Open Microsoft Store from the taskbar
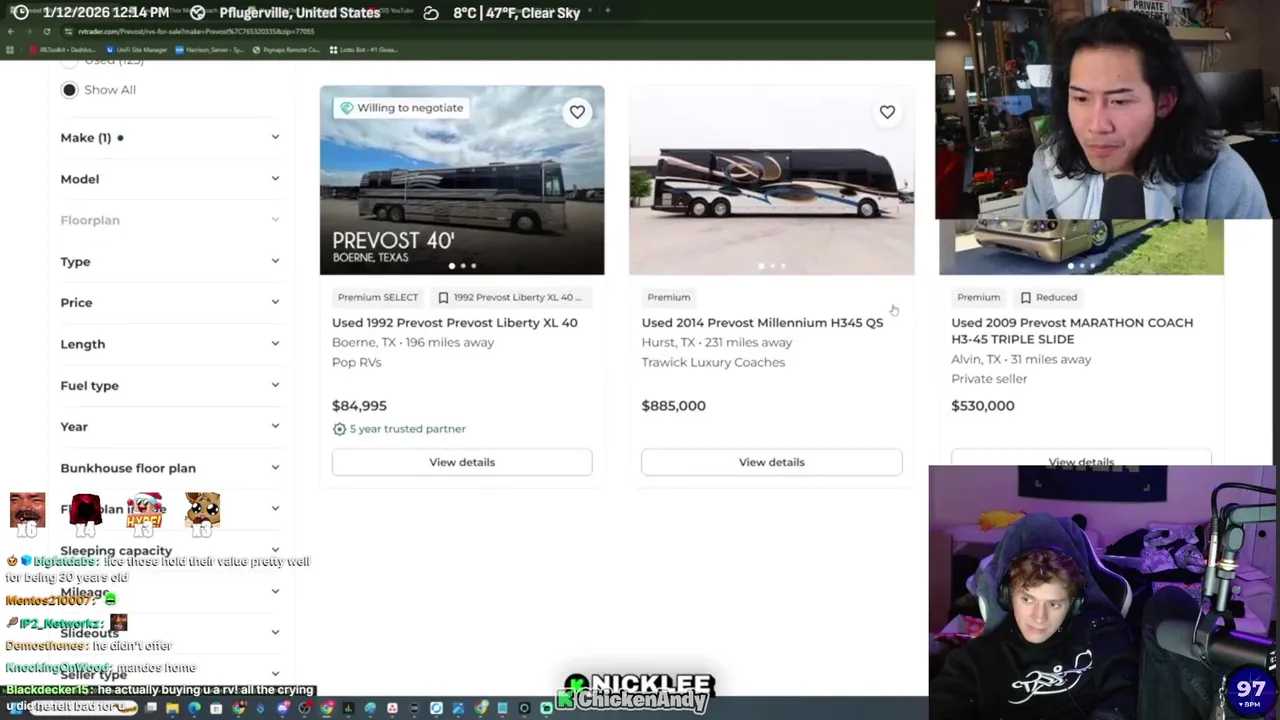 pos(216,708)
